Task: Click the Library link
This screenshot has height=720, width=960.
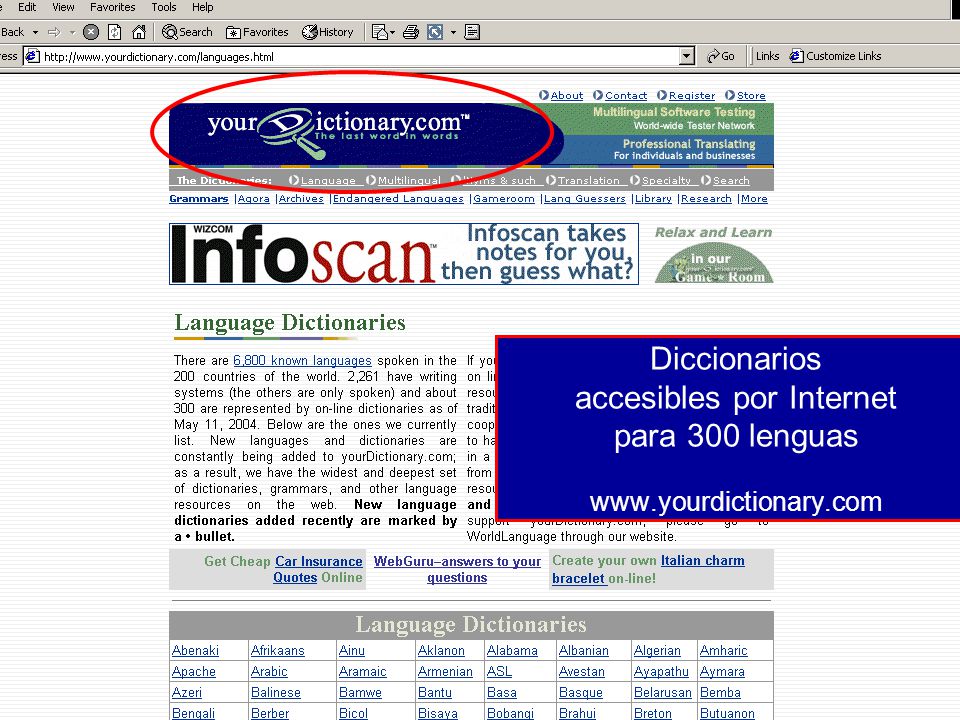Action: (653, 198)
